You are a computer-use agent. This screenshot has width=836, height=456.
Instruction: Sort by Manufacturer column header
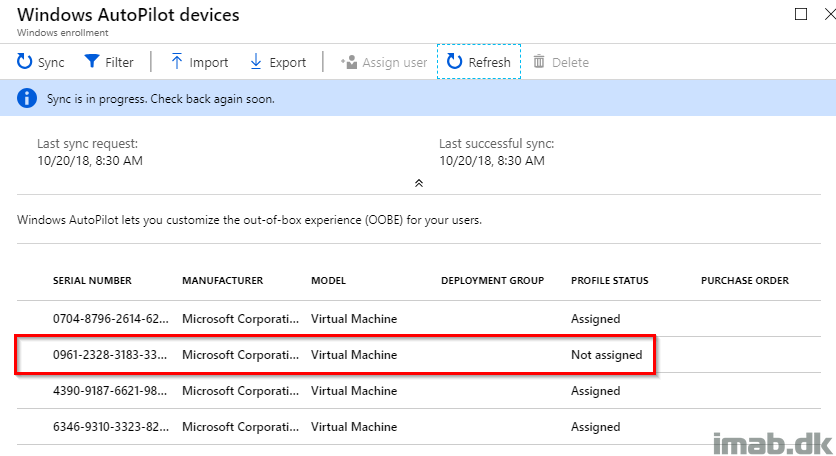point(222,281)
